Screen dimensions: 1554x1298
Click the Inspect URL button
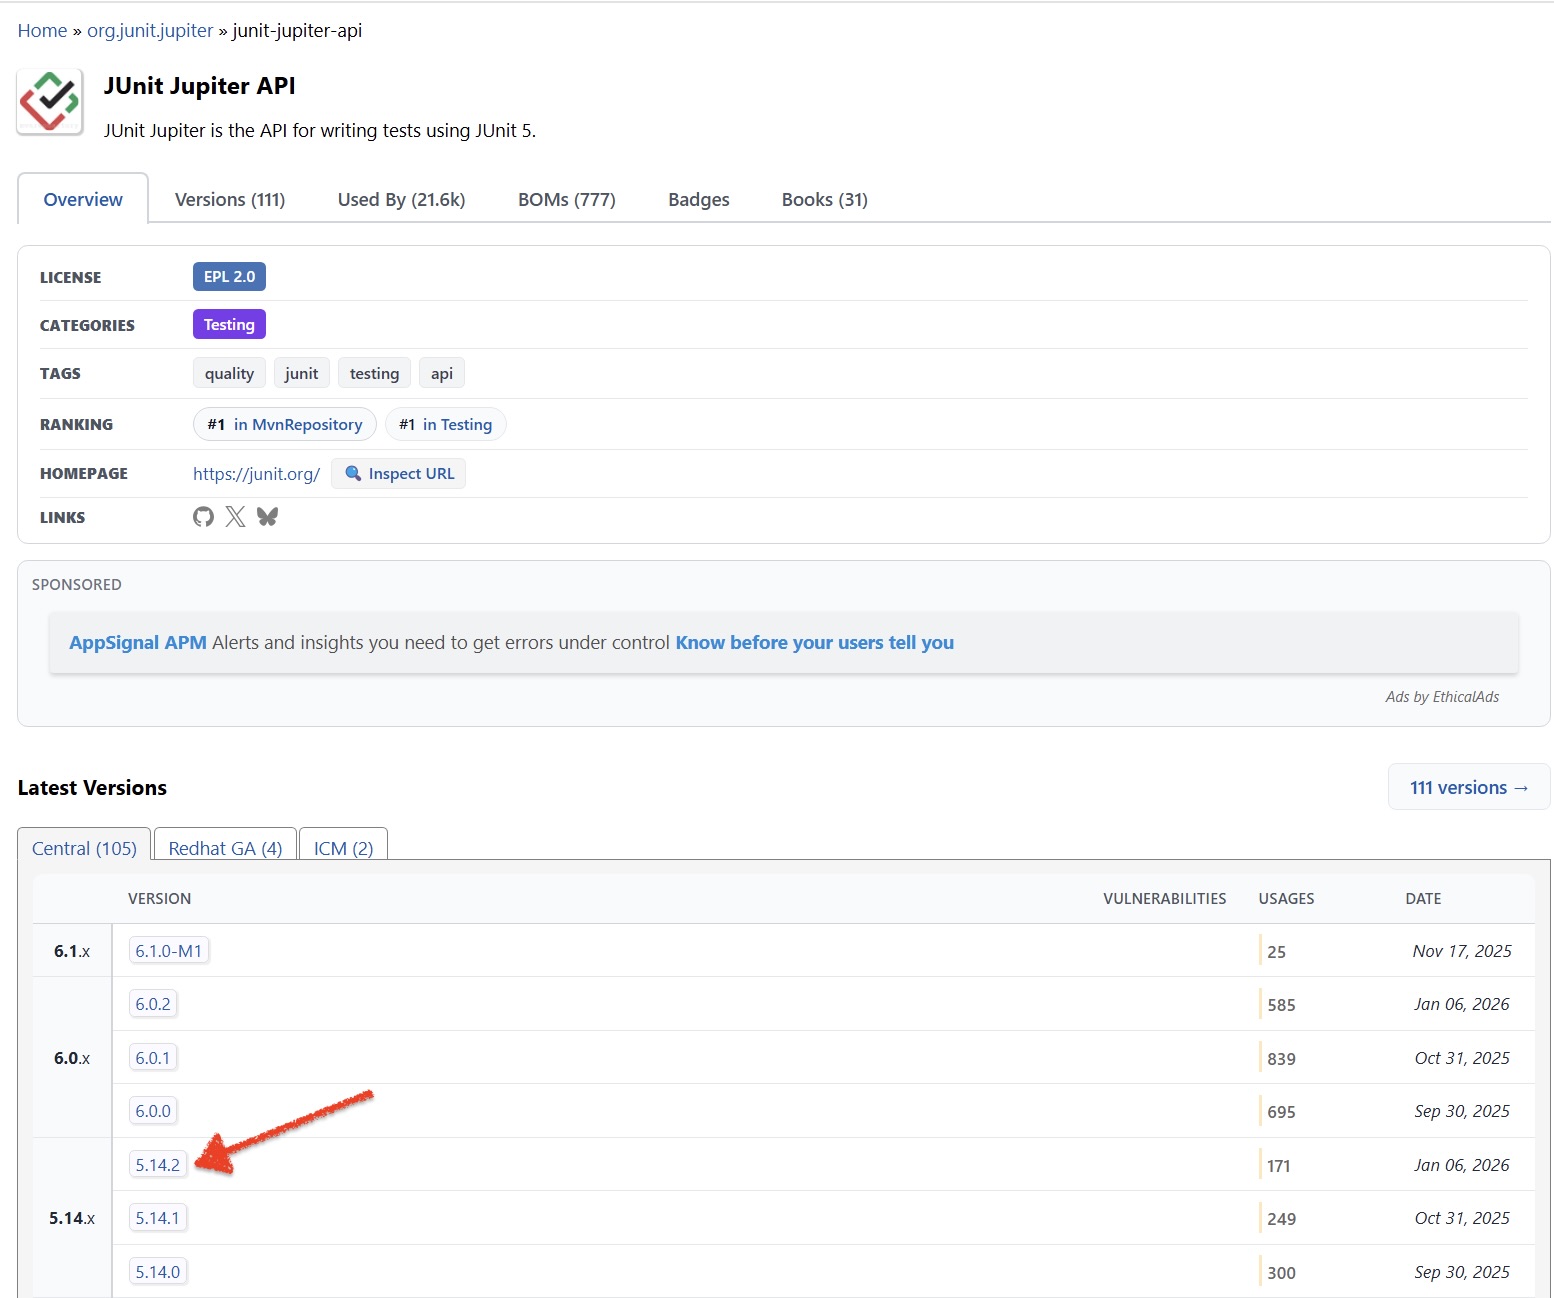point(398,474)
